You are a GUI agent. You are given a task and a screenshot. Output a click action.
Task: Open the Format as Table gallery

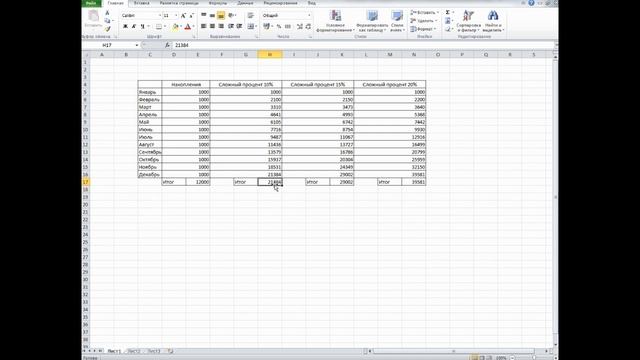click(372, 21)
